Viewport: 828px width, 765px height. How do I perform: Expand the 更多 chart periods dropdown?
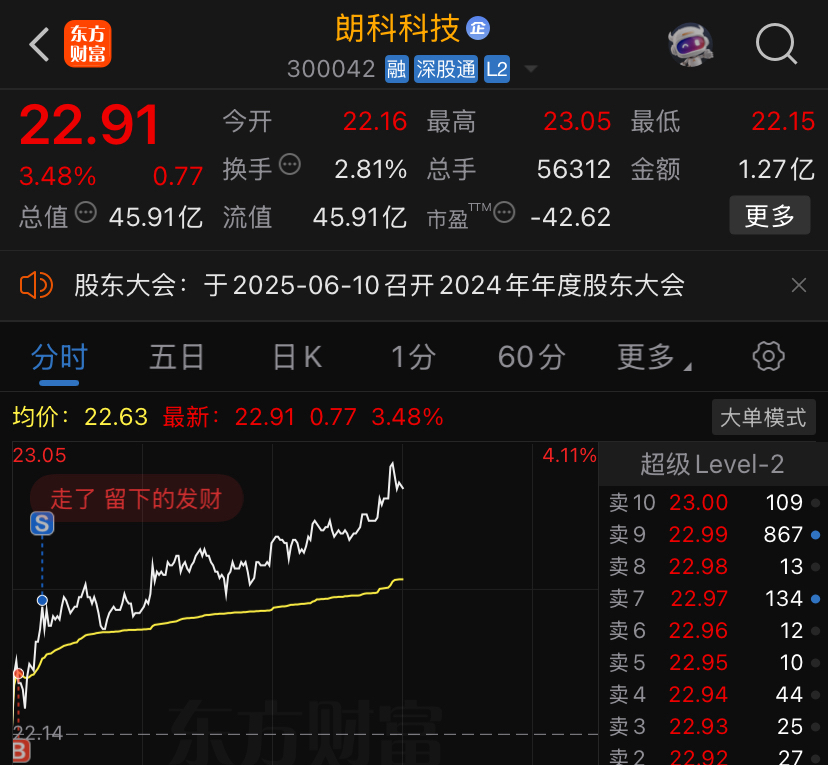pyautogui.click(x=654, y=357)
